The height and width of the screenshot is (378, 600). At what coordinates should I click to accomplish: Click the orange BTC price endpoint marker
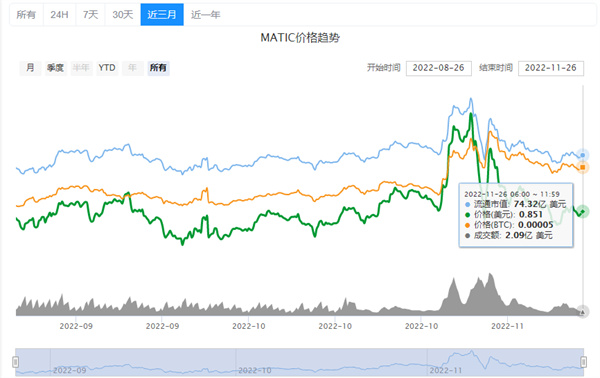(x=582, y=167)
